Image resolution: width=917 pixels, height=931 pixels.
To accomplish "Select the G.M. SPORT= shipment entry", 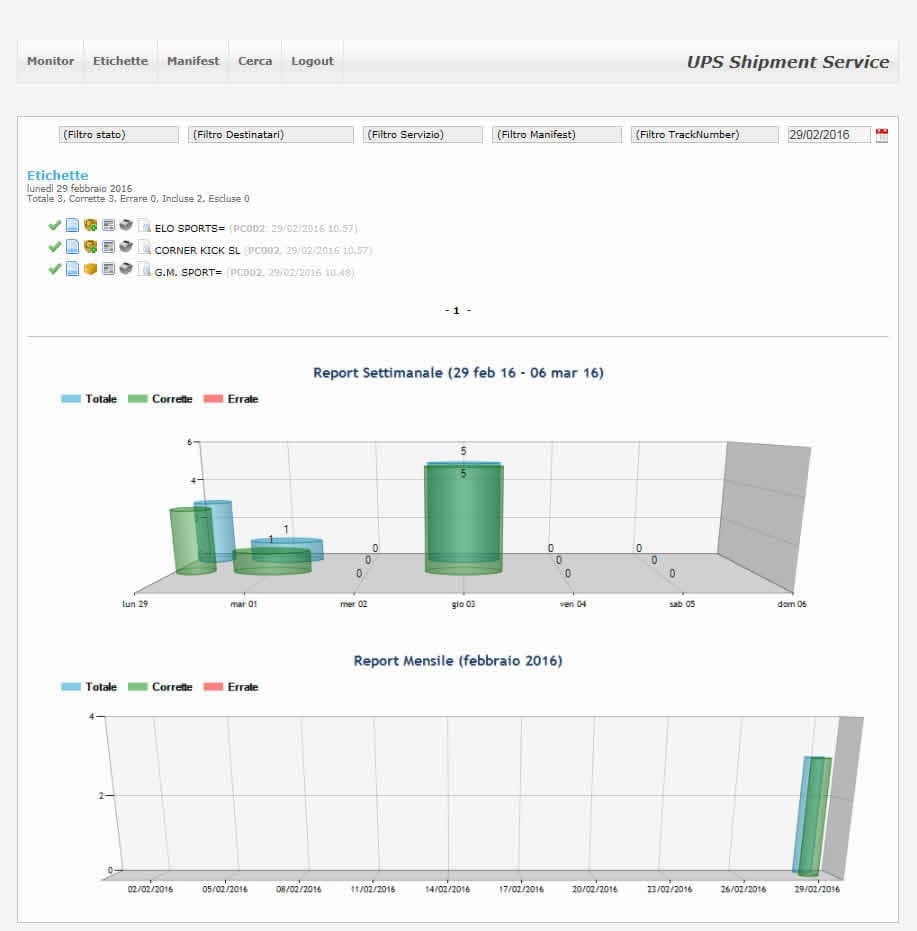I will [x=188, y=273].
